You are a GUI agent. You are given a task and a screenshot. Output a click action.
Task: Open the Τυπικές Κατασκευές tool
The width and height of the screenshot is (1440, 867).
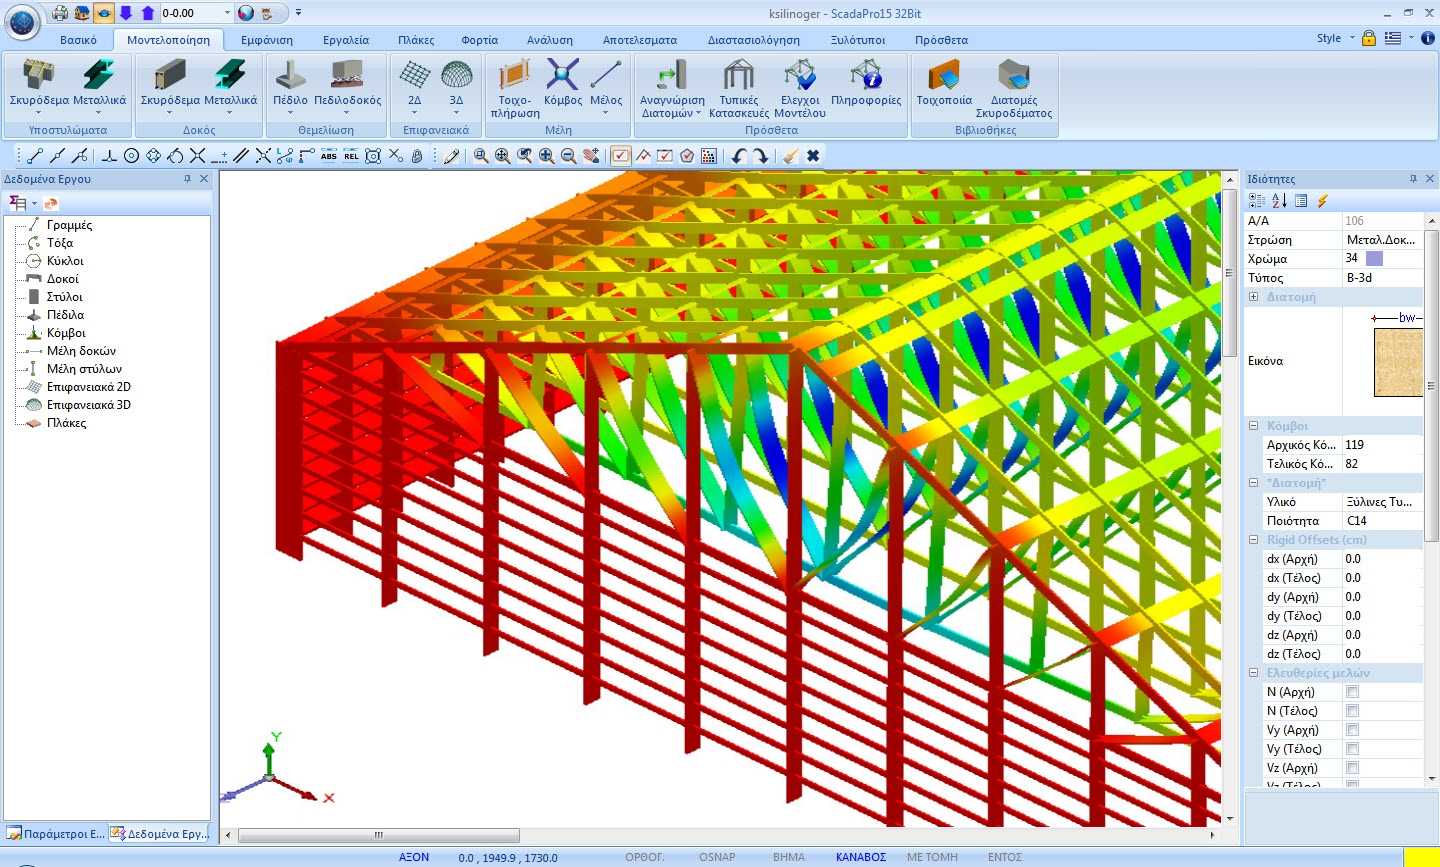click(x=739, y=88)
